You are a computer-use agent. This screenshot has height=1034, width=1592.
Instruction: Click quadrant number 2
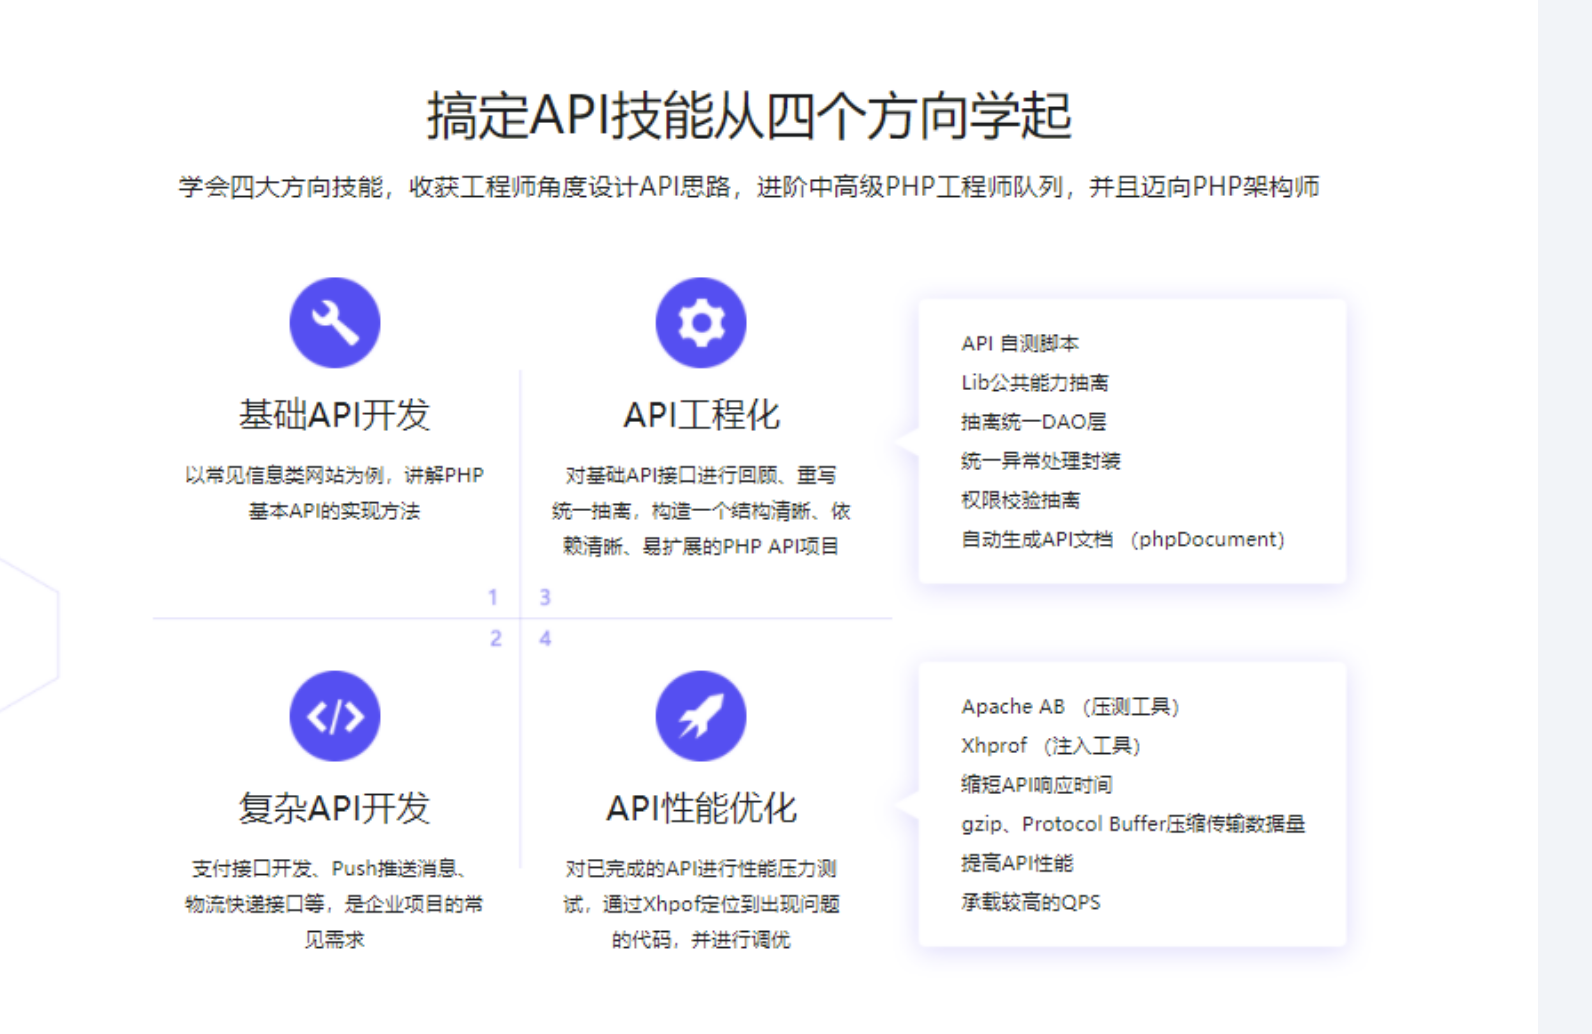pyautogui.click(x=496, y=638)
